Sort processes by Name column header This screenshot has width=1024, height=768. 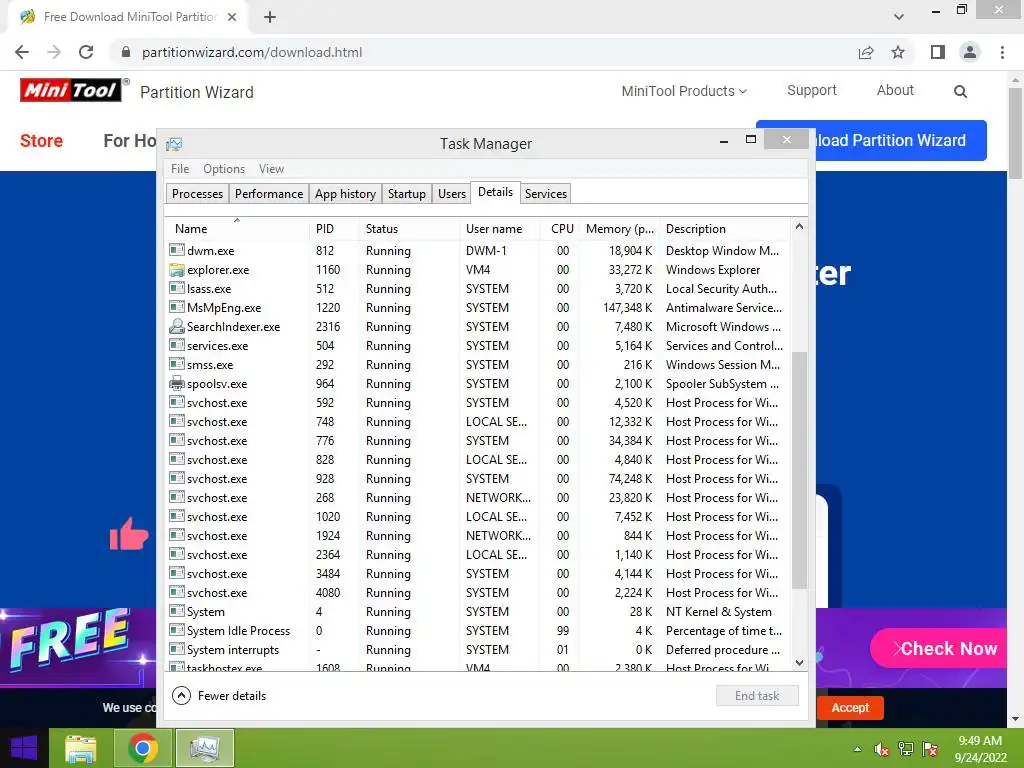click(236, 229)
